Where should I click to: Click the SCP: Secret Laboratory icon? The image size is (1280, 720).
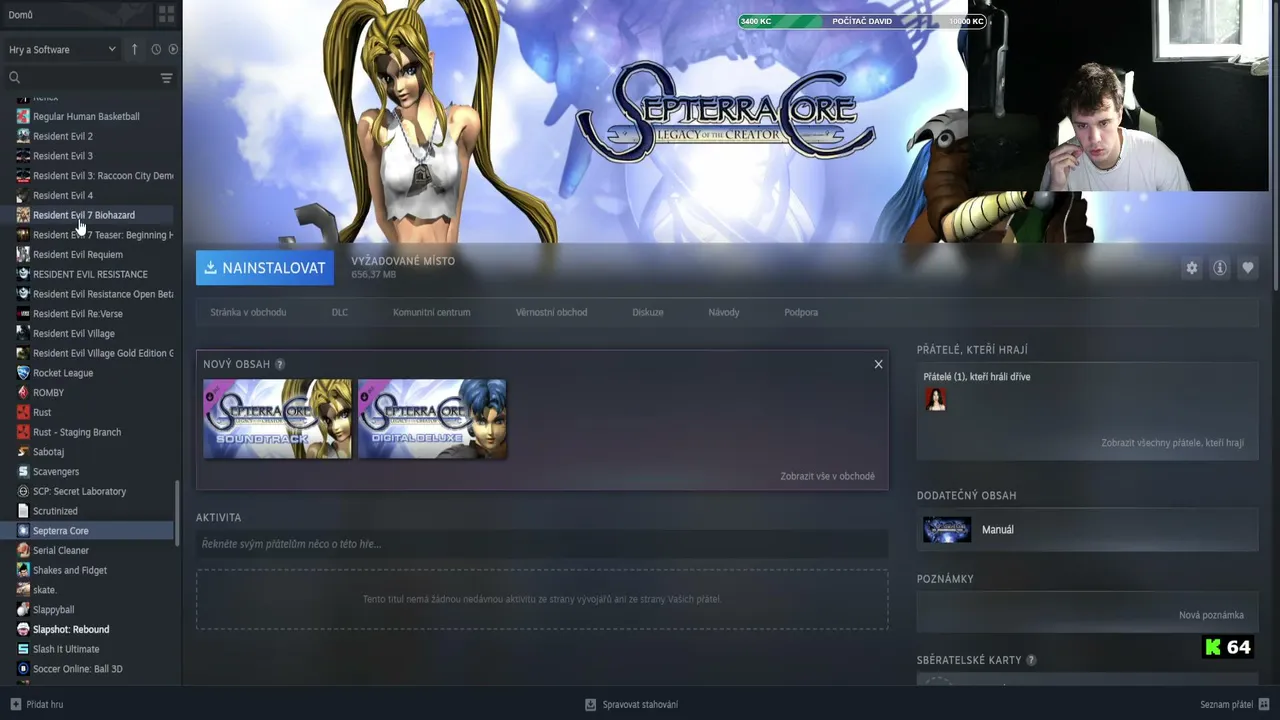coord(23,491)
